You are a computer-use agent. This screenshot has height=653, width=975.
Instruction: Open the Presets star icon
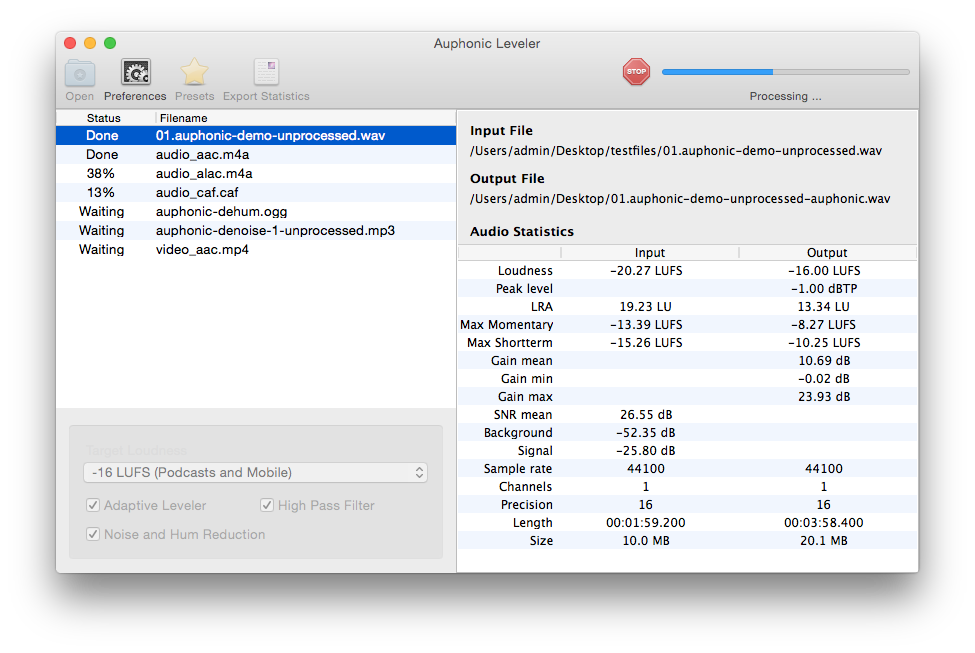click(194, 73)
